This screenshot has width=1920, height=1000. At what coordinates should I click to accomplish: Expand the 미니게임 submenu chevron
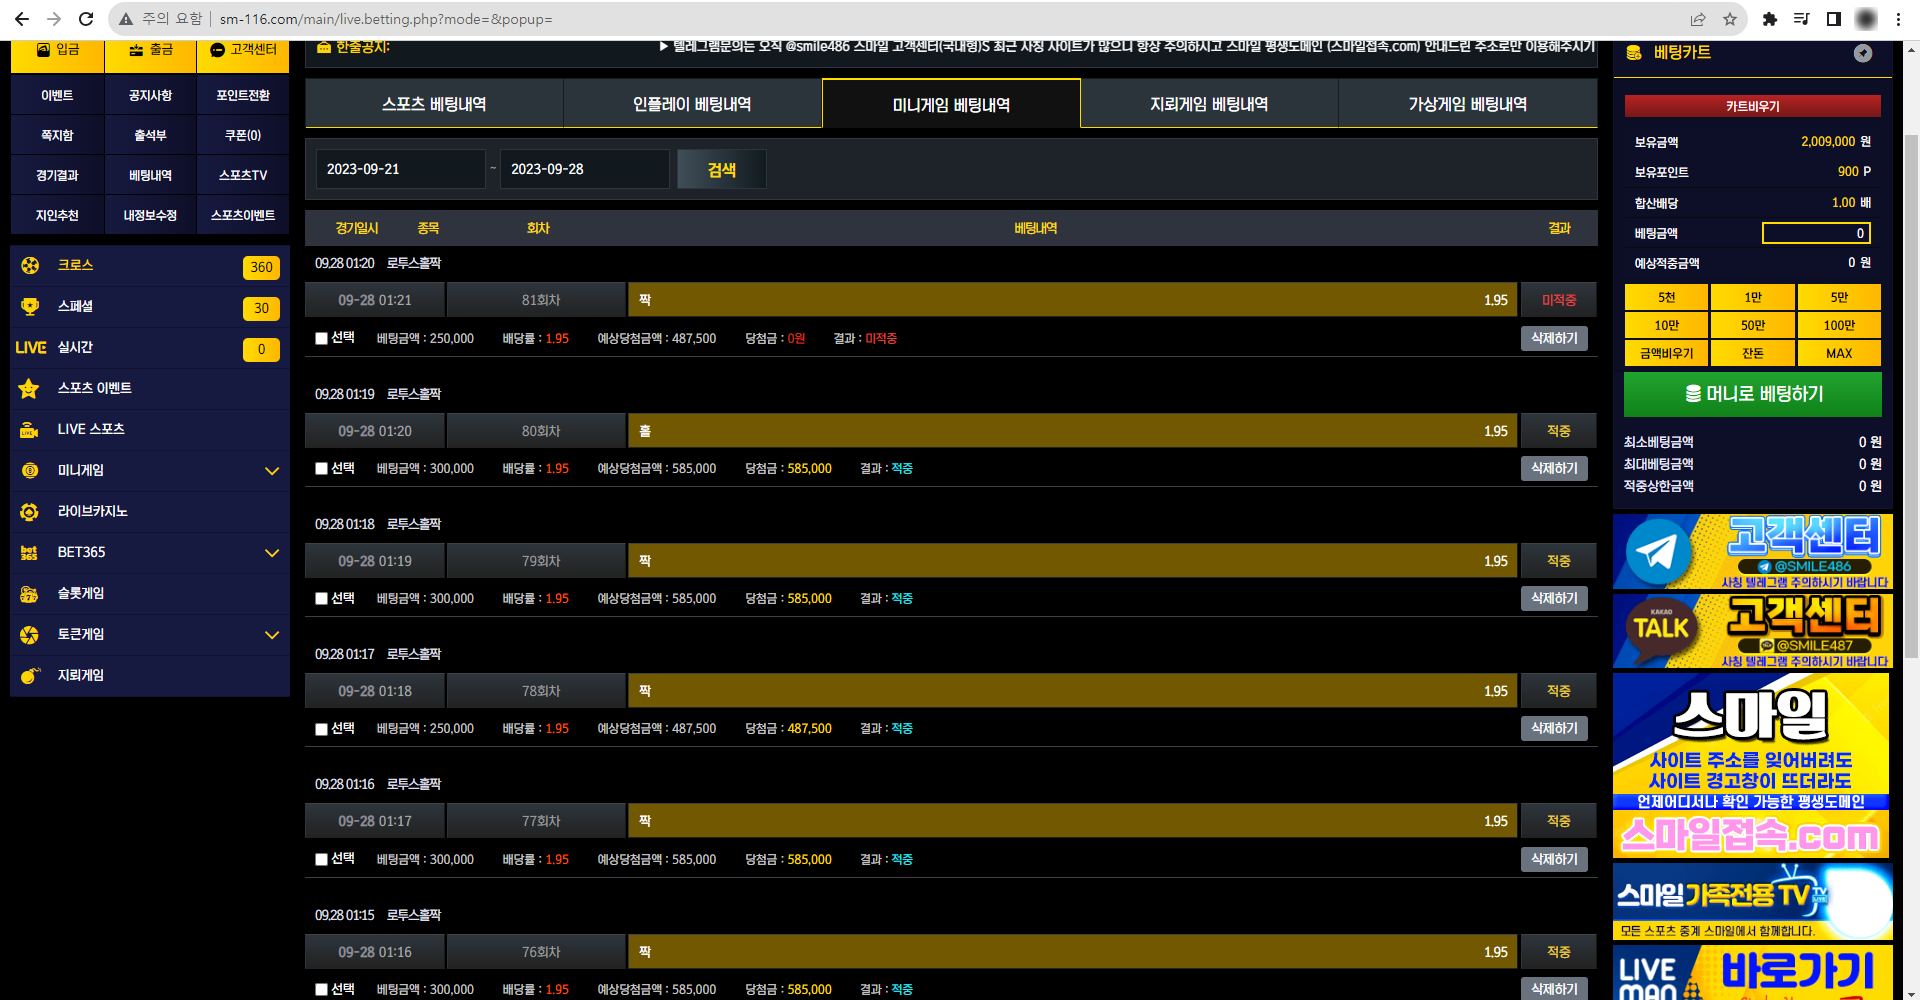point(271,471)
